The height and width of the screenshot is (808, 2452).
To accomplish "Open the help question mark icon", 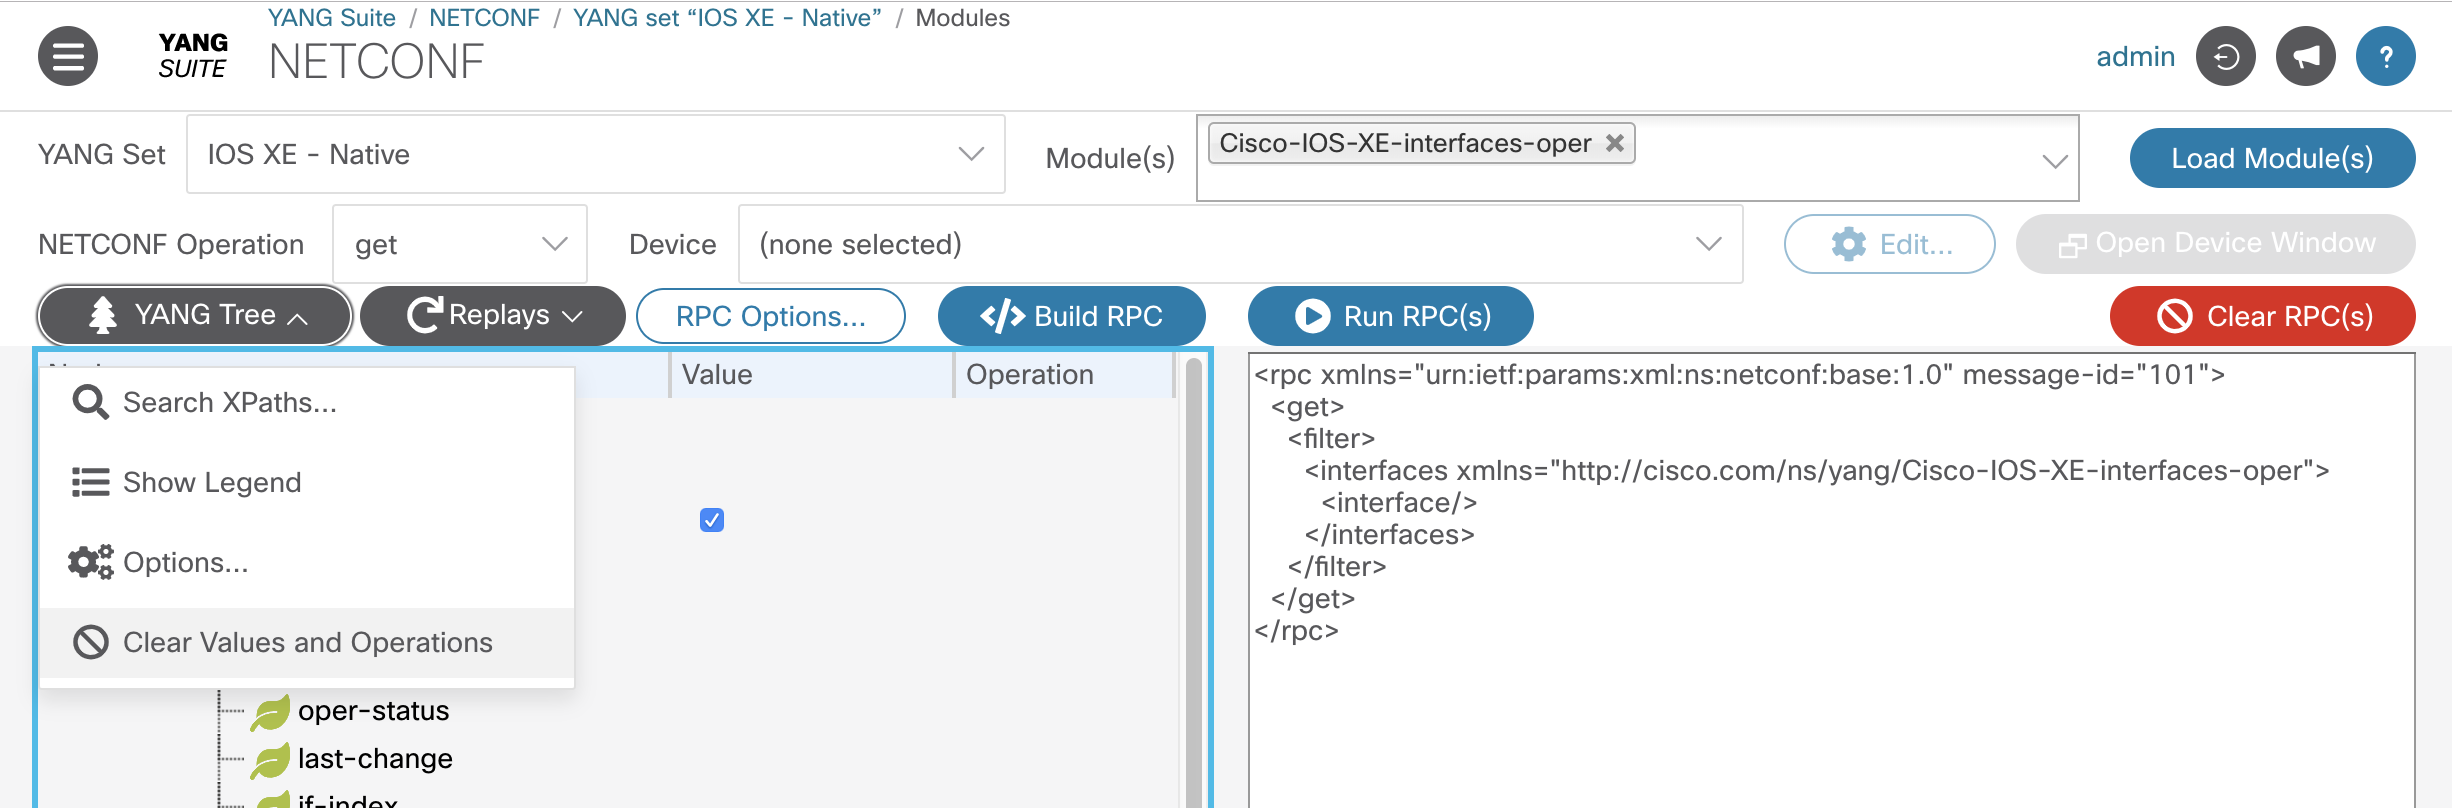I will pyautogui.click(x=2385, y=56).
